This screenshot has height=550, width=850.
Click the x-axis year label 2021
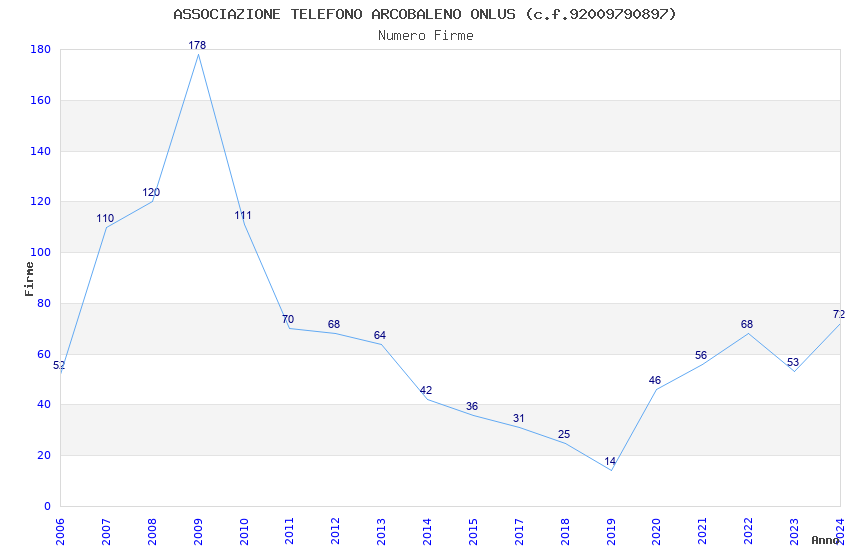point(703,531)
